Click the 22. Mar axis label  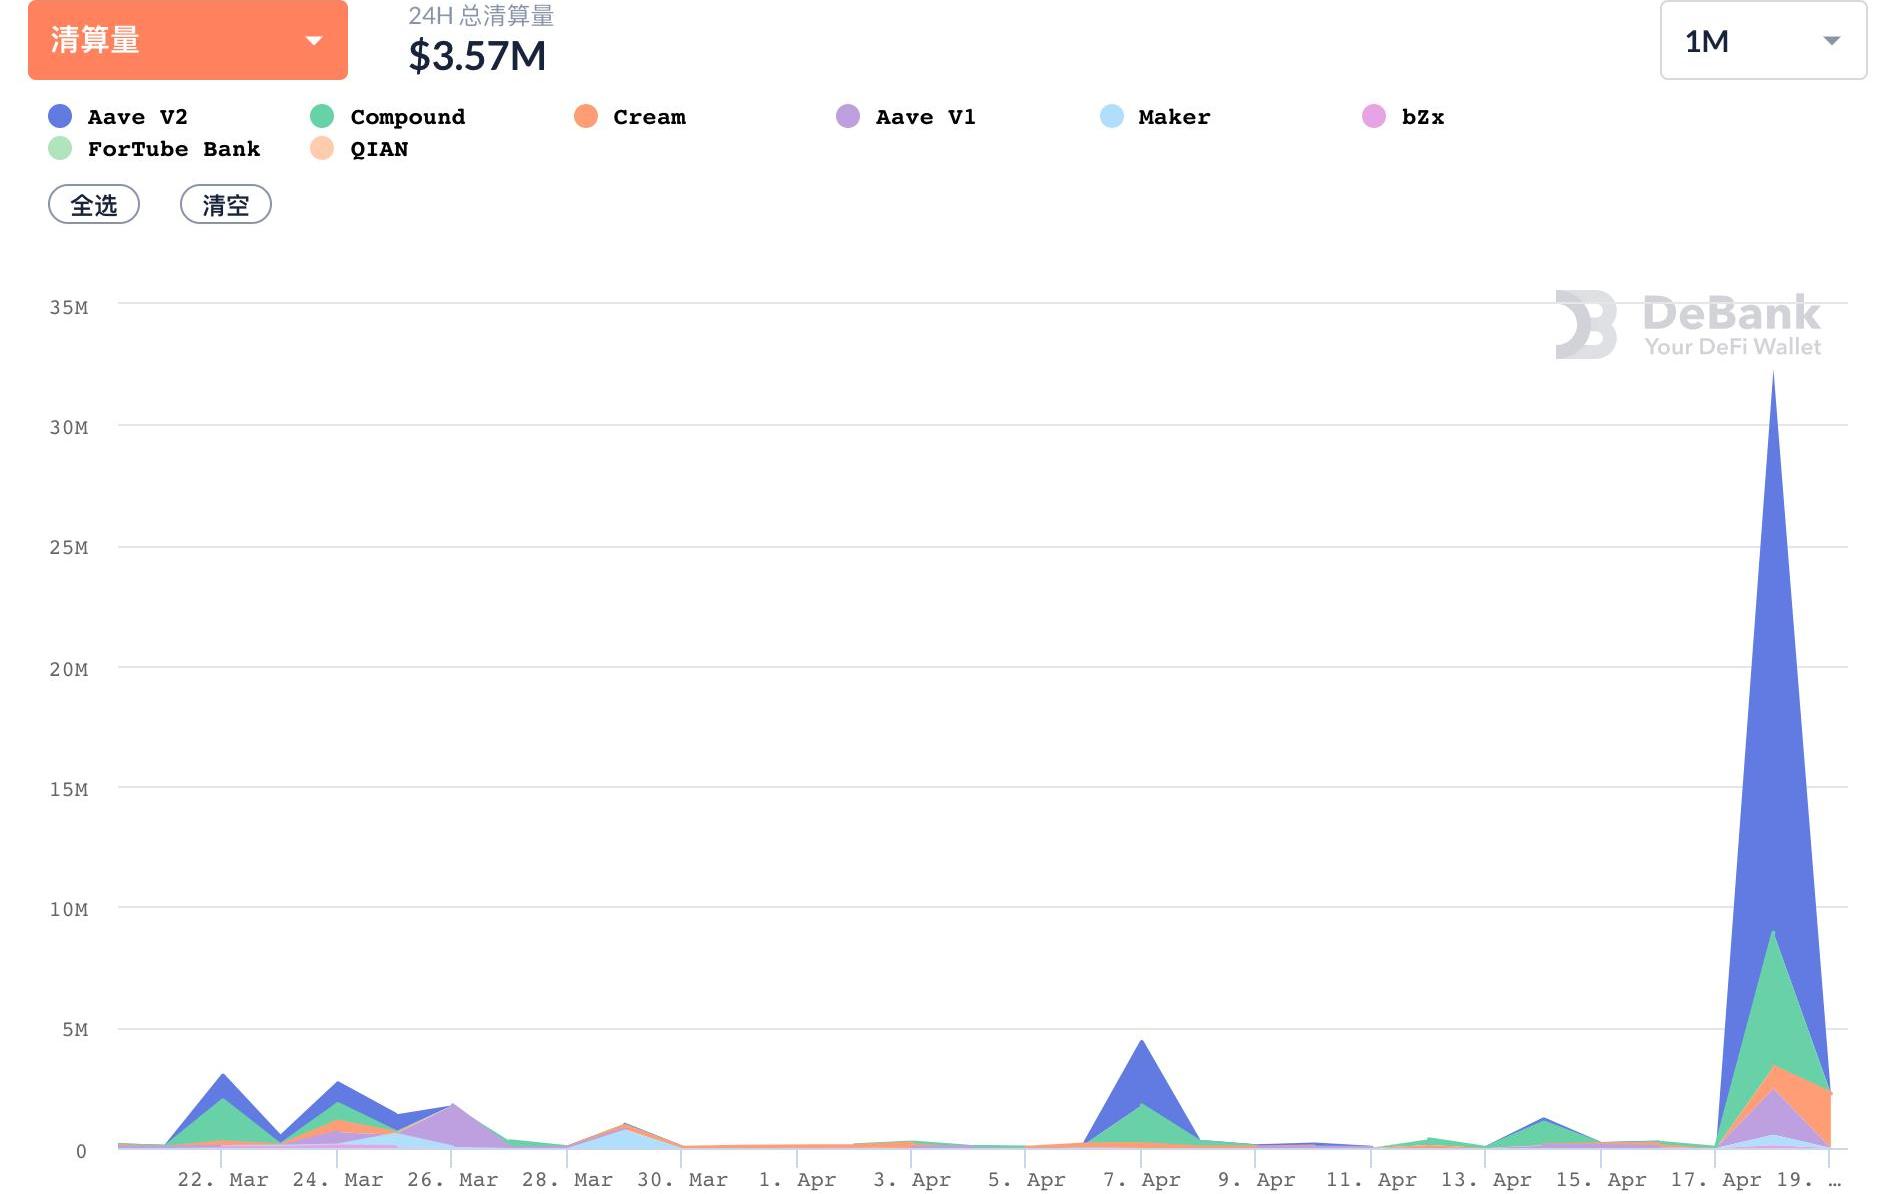pos(223,1180)
